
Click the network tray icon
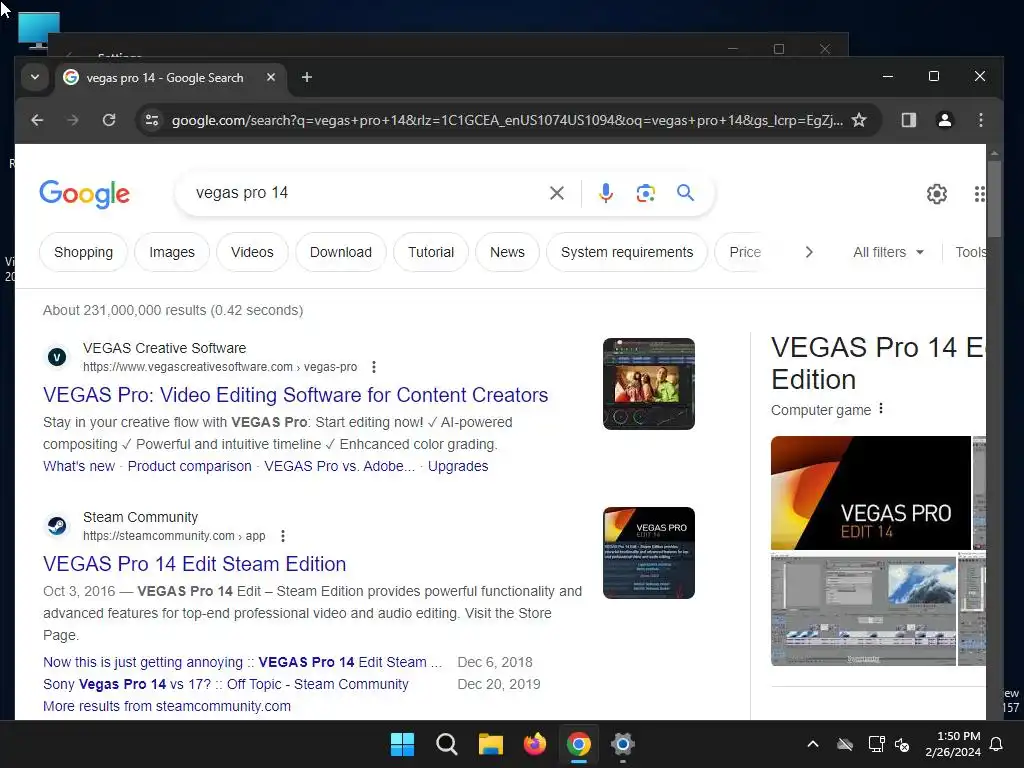(x=876, y=744)
